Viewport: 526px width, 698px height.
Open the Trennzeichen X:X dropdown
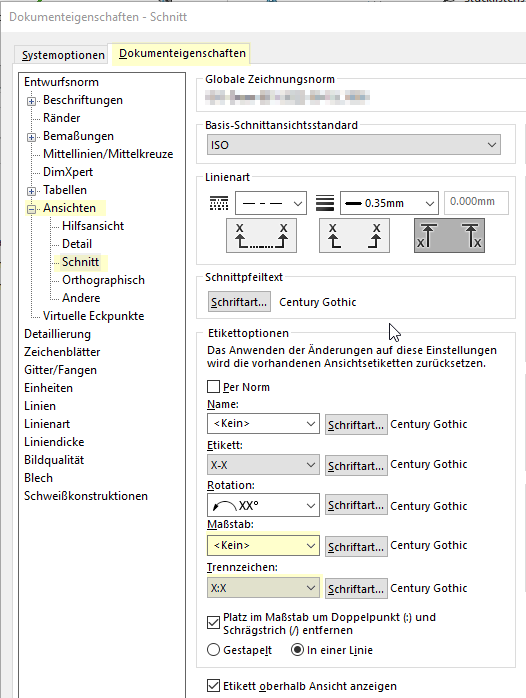click(x=263, y=588)
